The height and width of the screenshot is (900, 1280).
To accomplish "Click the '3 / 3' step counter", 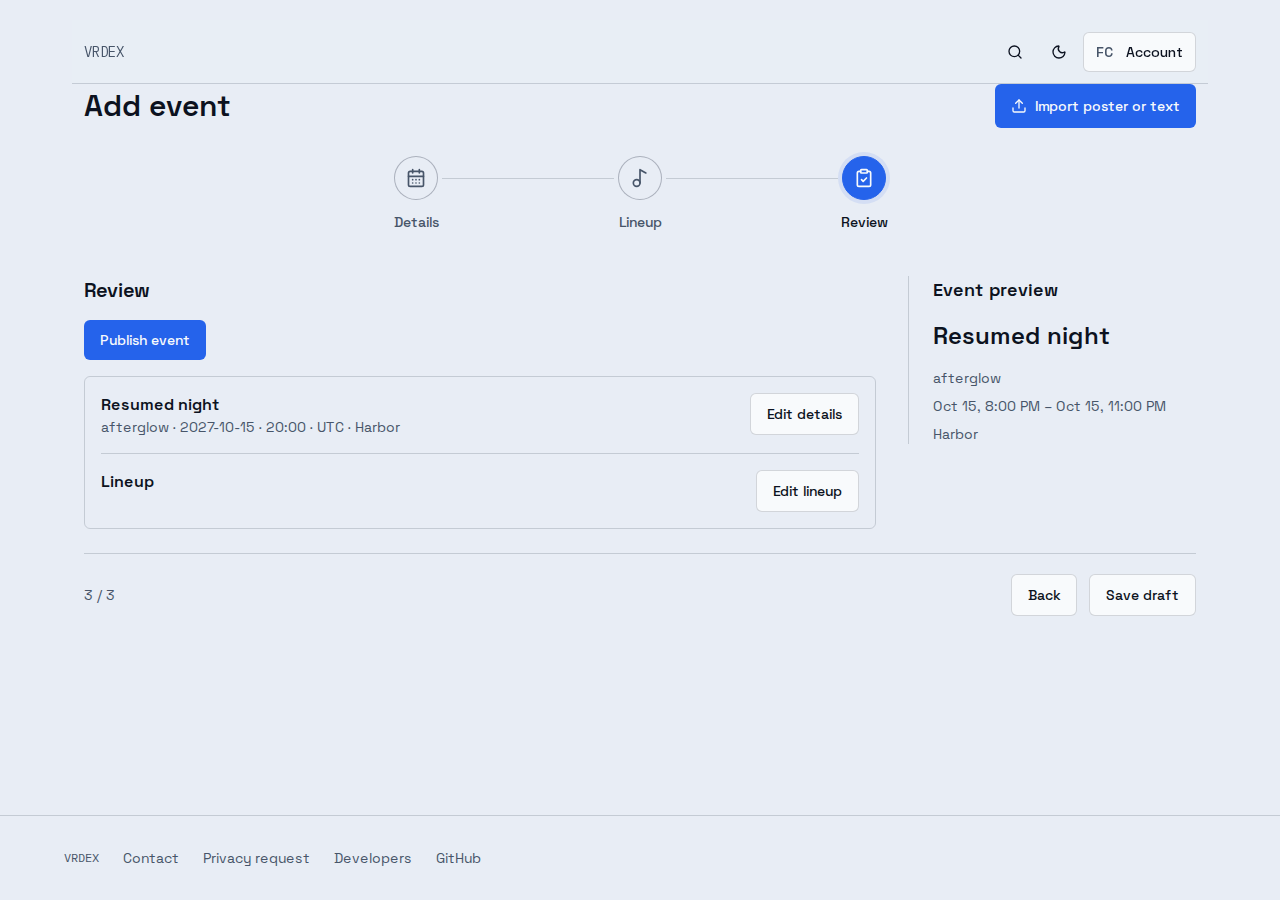I will (x=99, y=595).
